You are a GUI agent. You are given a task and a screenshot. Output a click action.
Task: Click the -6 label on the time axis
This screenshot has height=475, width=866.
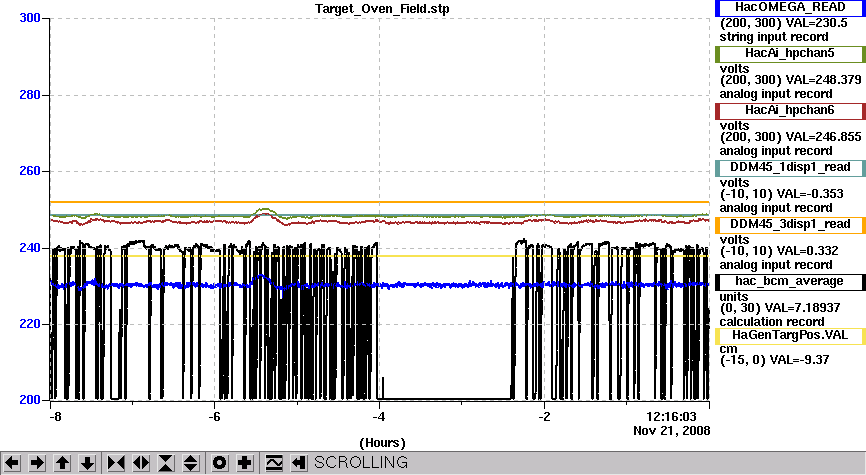click(214, 416)
